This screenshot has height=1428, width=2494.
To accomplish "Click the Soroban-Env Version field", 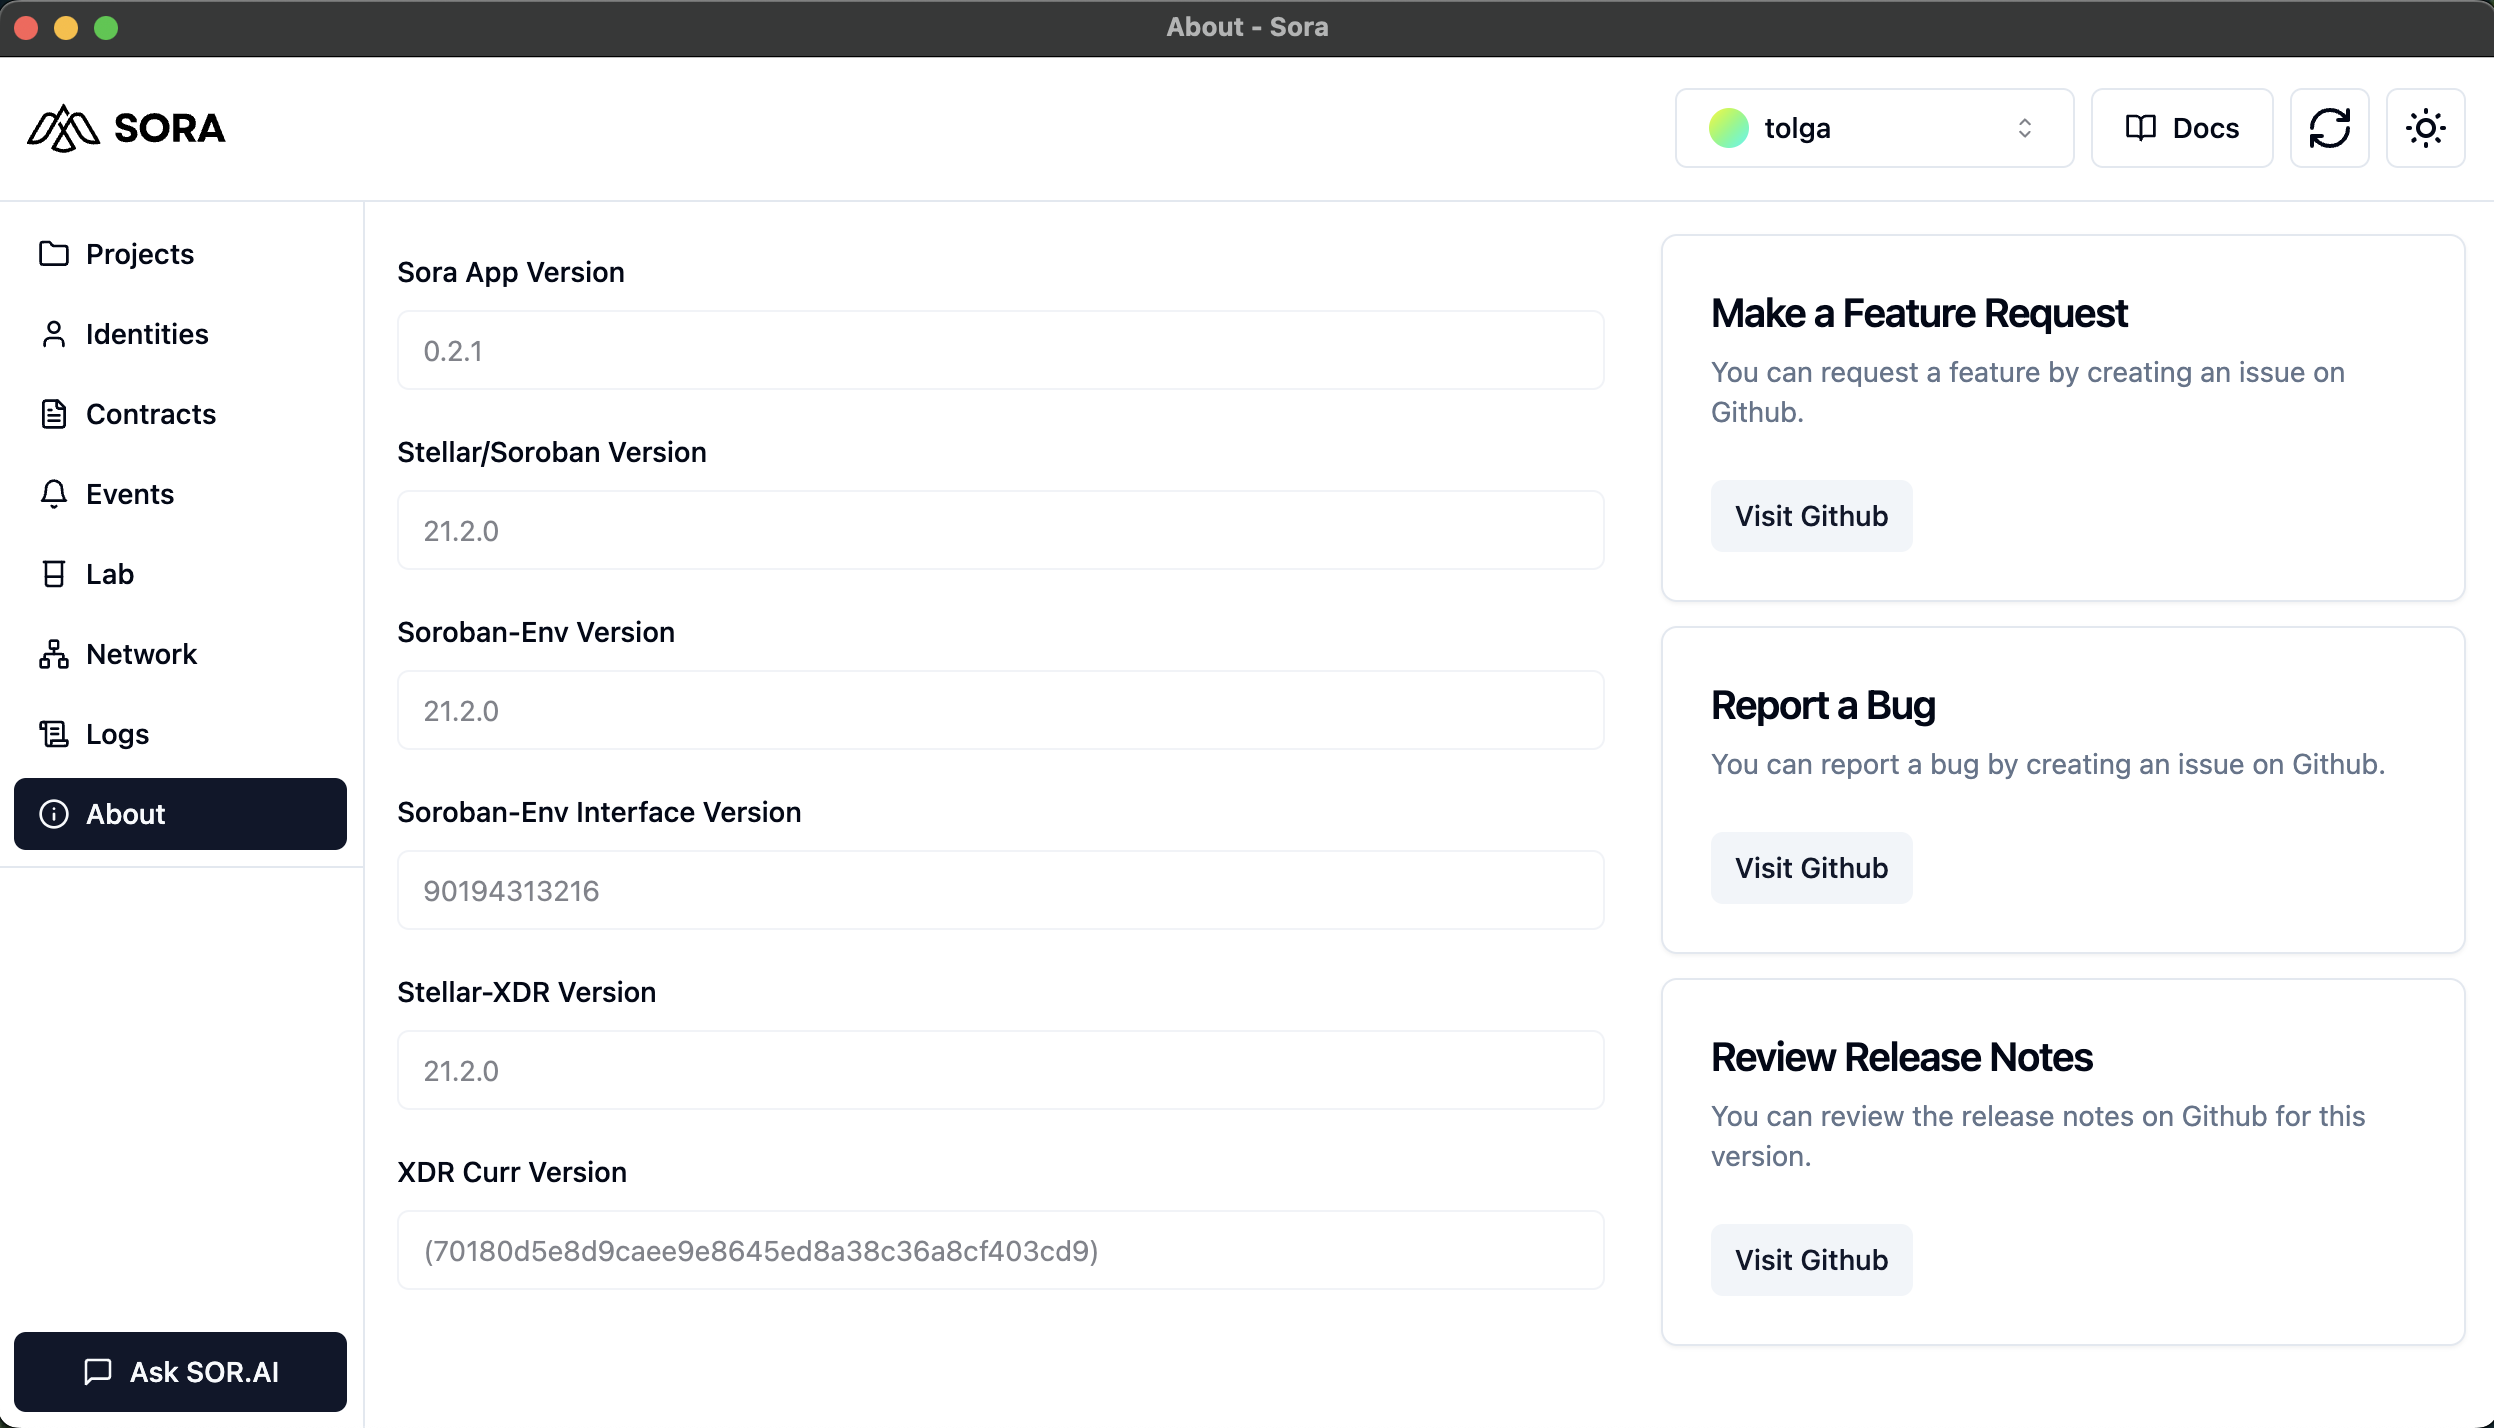I will point(1001,710).
